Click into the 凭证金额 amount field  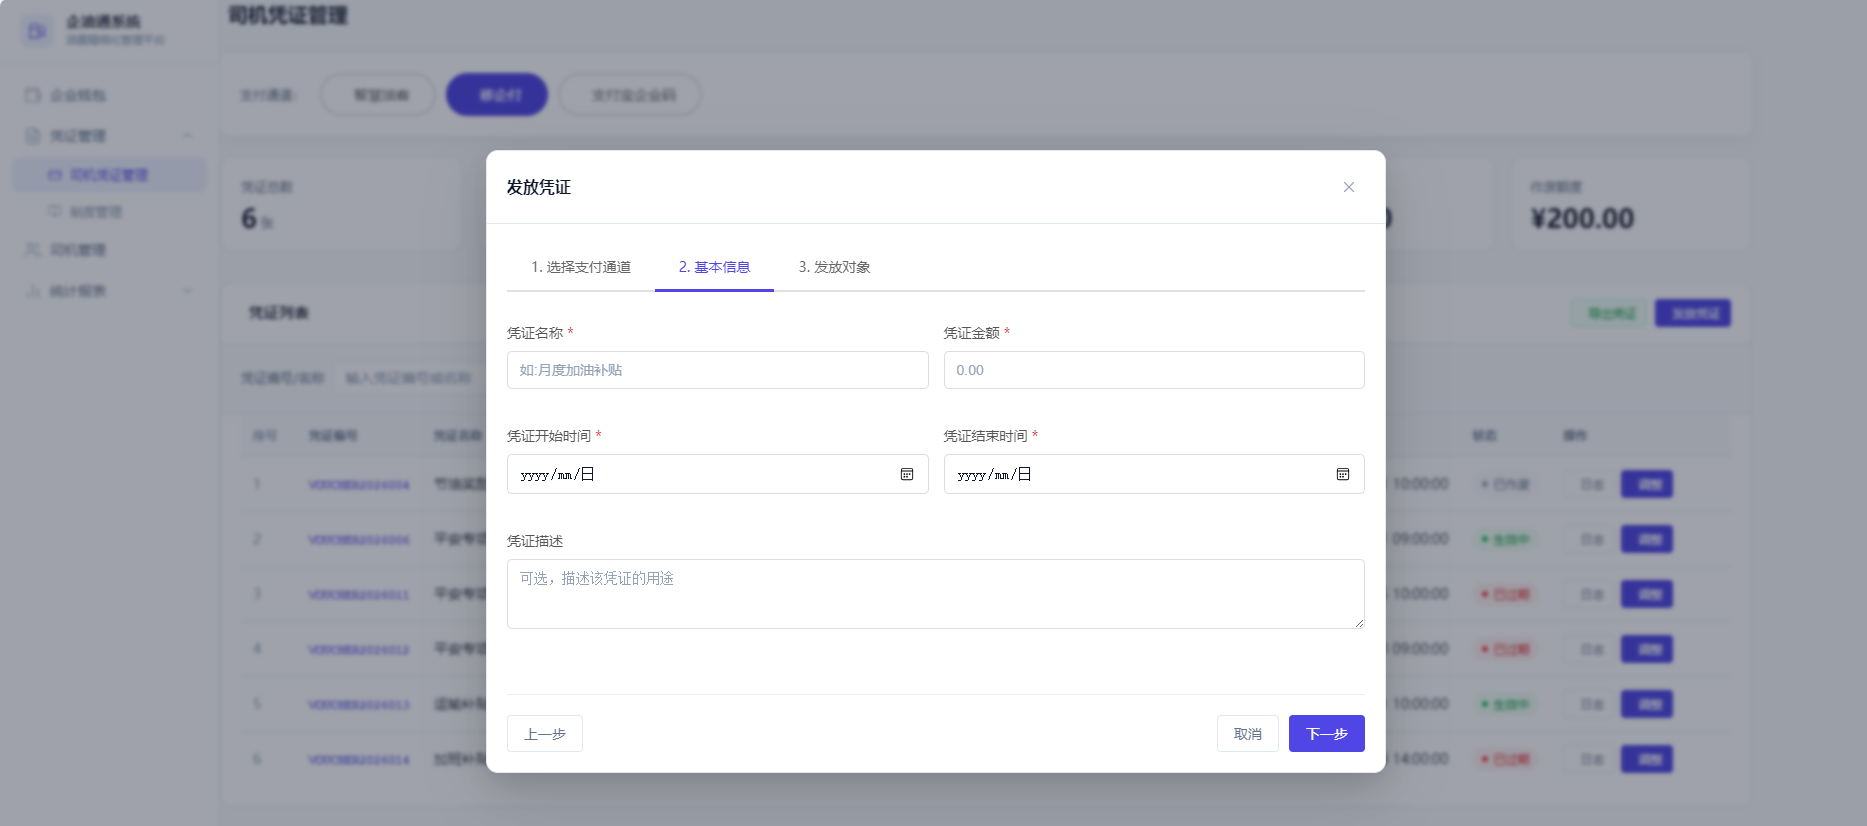pos(1154,370)
